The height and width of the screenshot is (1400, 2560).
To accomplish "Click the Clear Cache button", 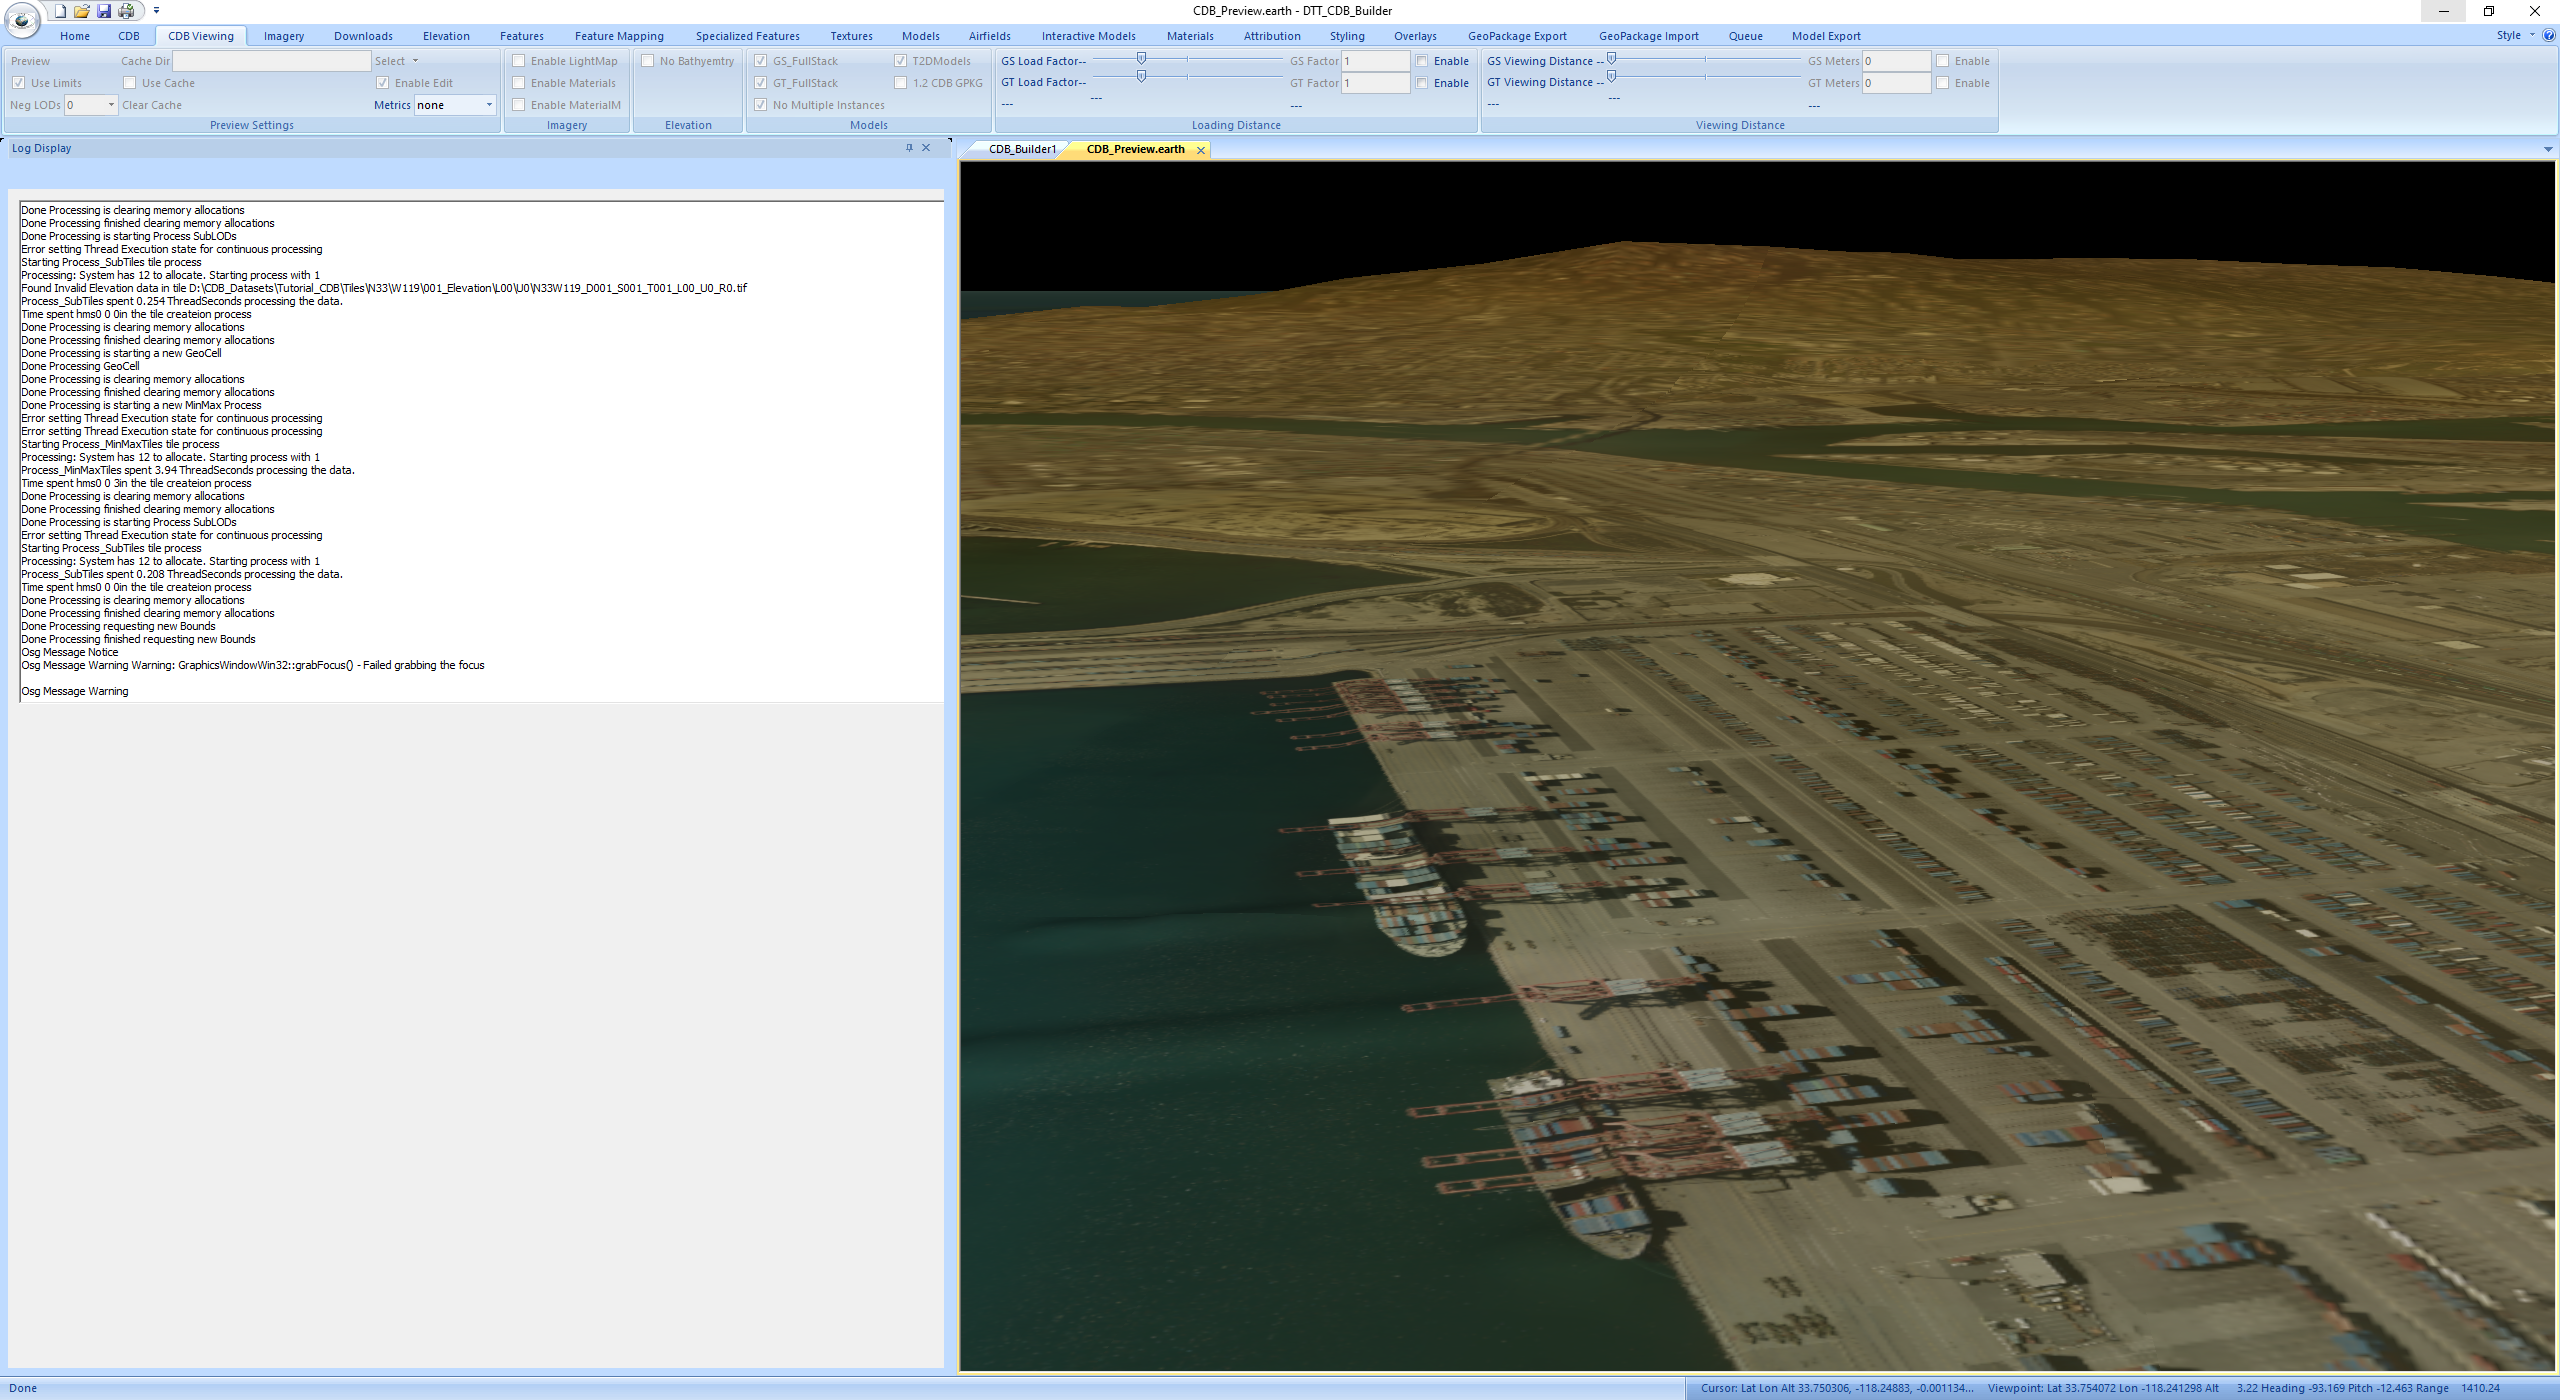I will (152, 105).
